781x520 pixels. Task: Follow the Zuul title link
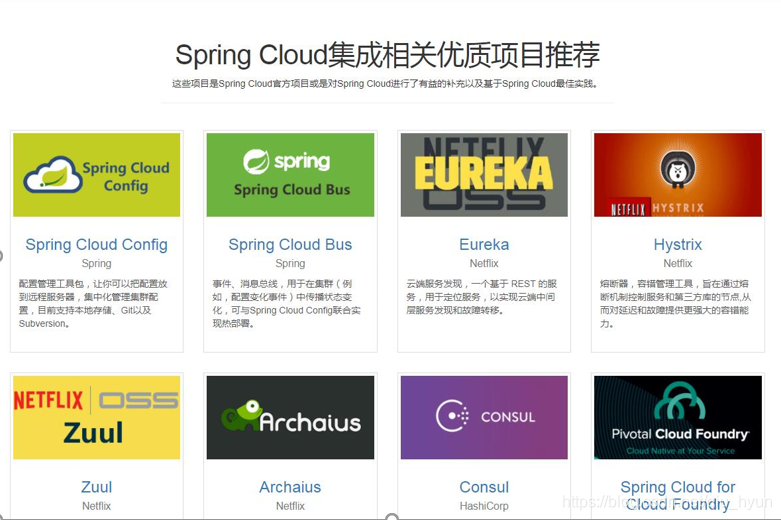tap(97, 487)
